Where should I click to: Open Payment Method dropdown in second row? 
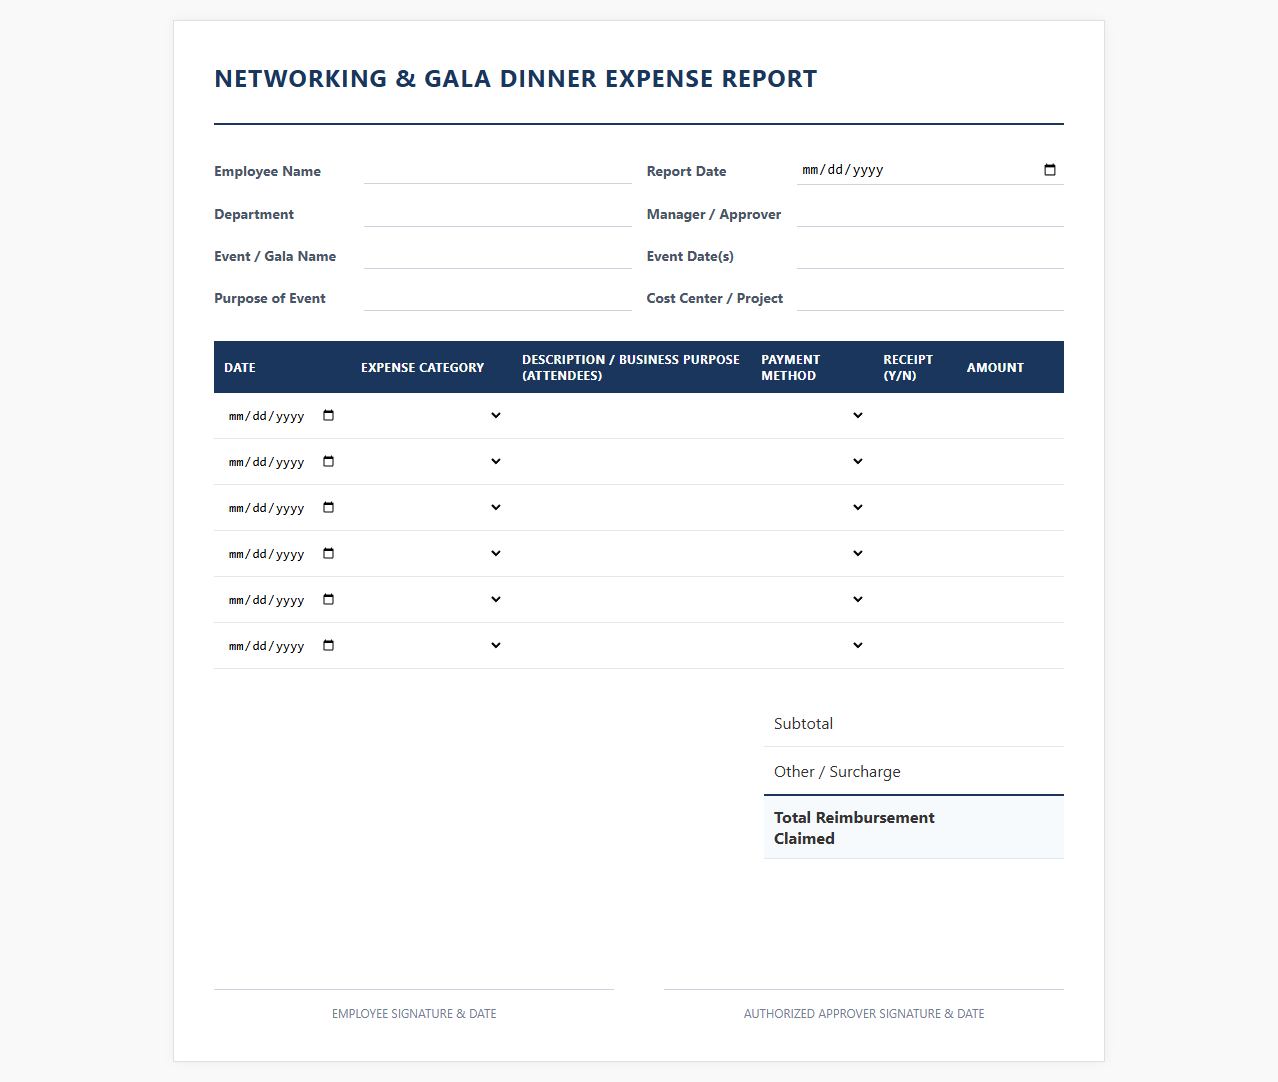812,462
